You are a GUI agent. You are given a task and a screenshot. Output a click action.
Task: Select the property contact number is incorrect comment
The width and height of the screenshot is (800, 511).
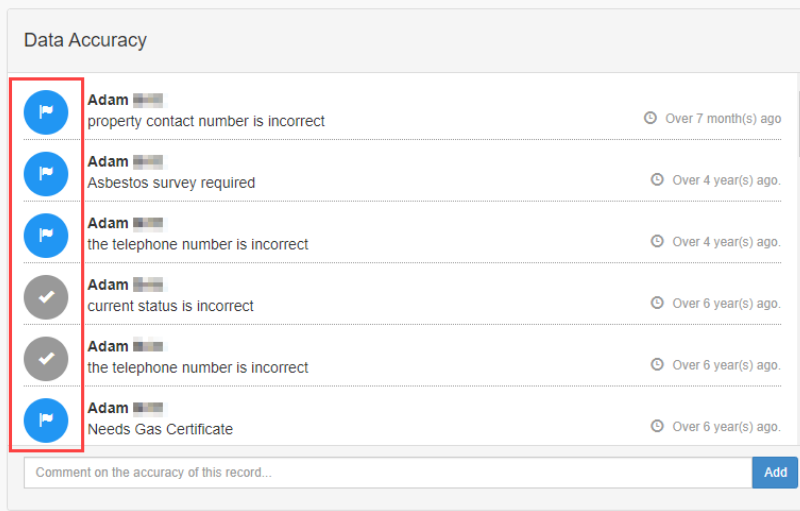point(206,121)
